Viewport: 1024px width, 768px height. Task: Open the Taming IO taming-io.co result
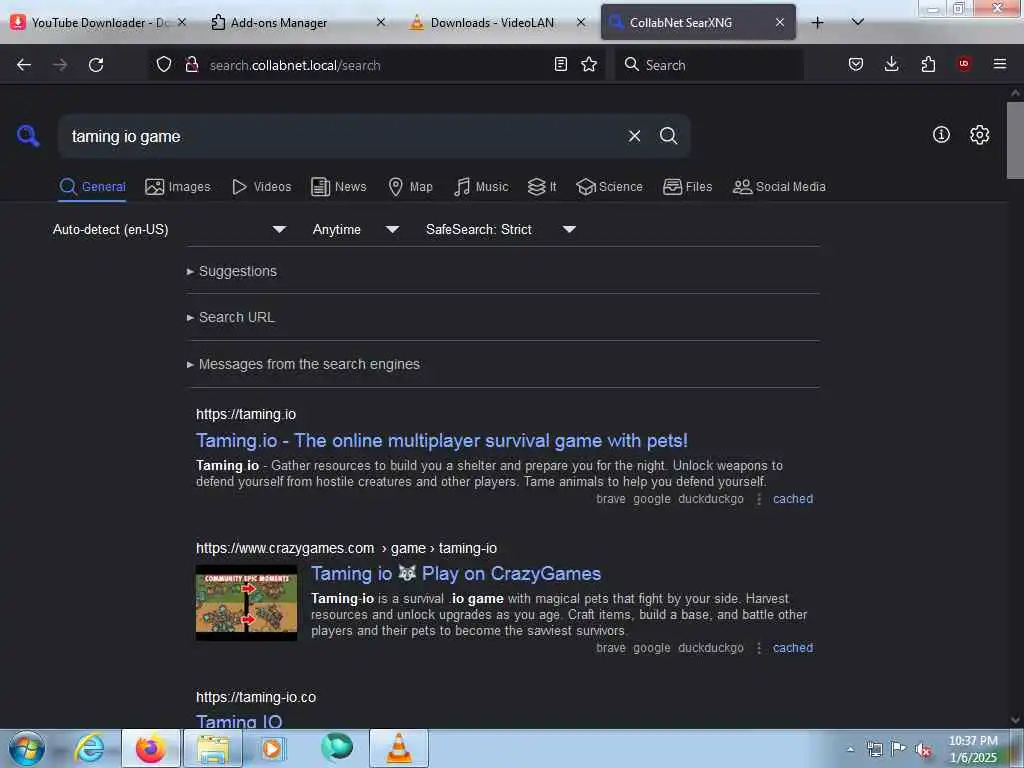239,721
